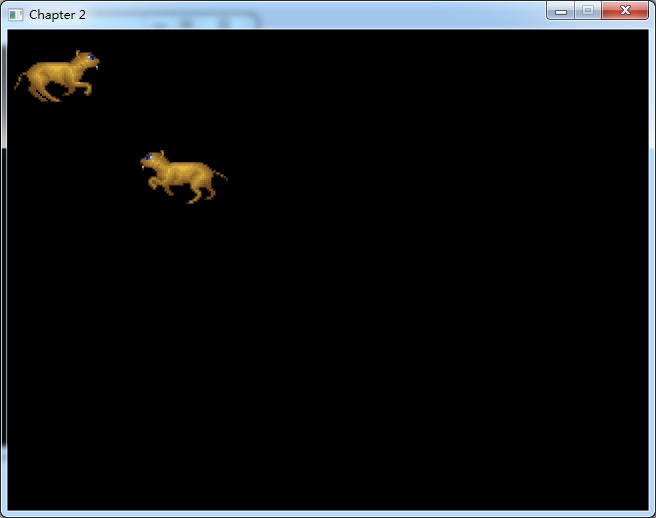Minimize the Chapter 2 window

(561, 11)
